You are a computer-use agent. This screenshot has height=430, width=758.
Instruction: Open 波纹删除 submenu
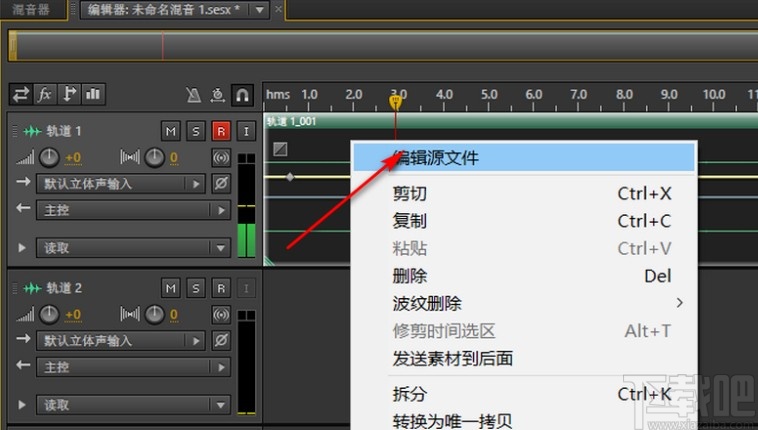pyautogui.click(x=525, y=304)
